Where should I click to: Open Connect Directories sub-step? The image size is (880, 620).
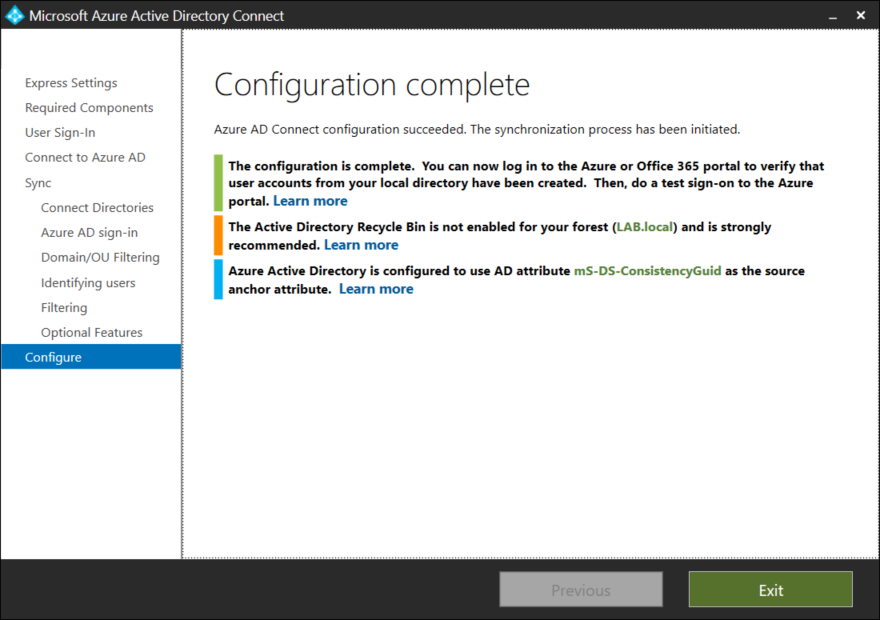click(x=97, y=208)
